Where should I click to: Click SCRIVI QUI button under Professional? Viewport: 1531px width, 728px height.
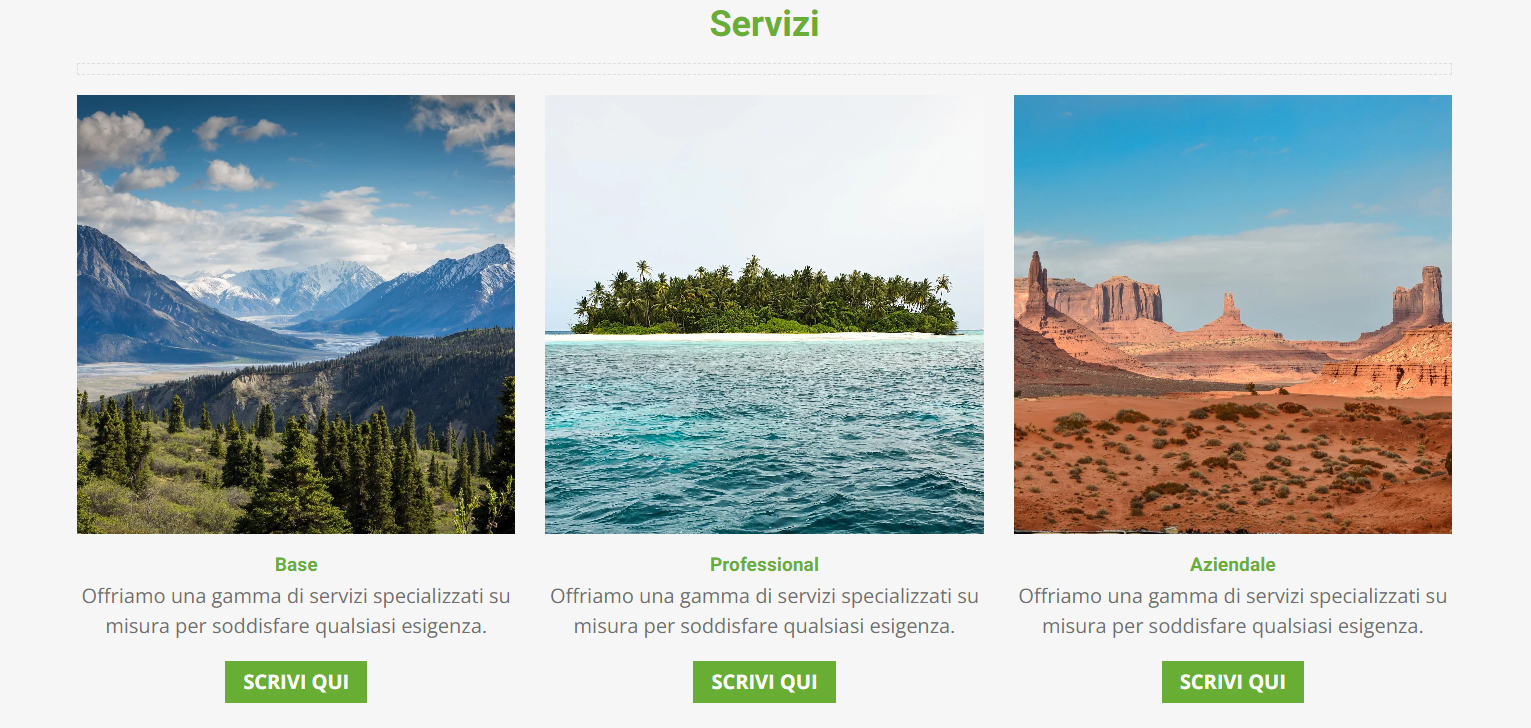pos(764,682)
